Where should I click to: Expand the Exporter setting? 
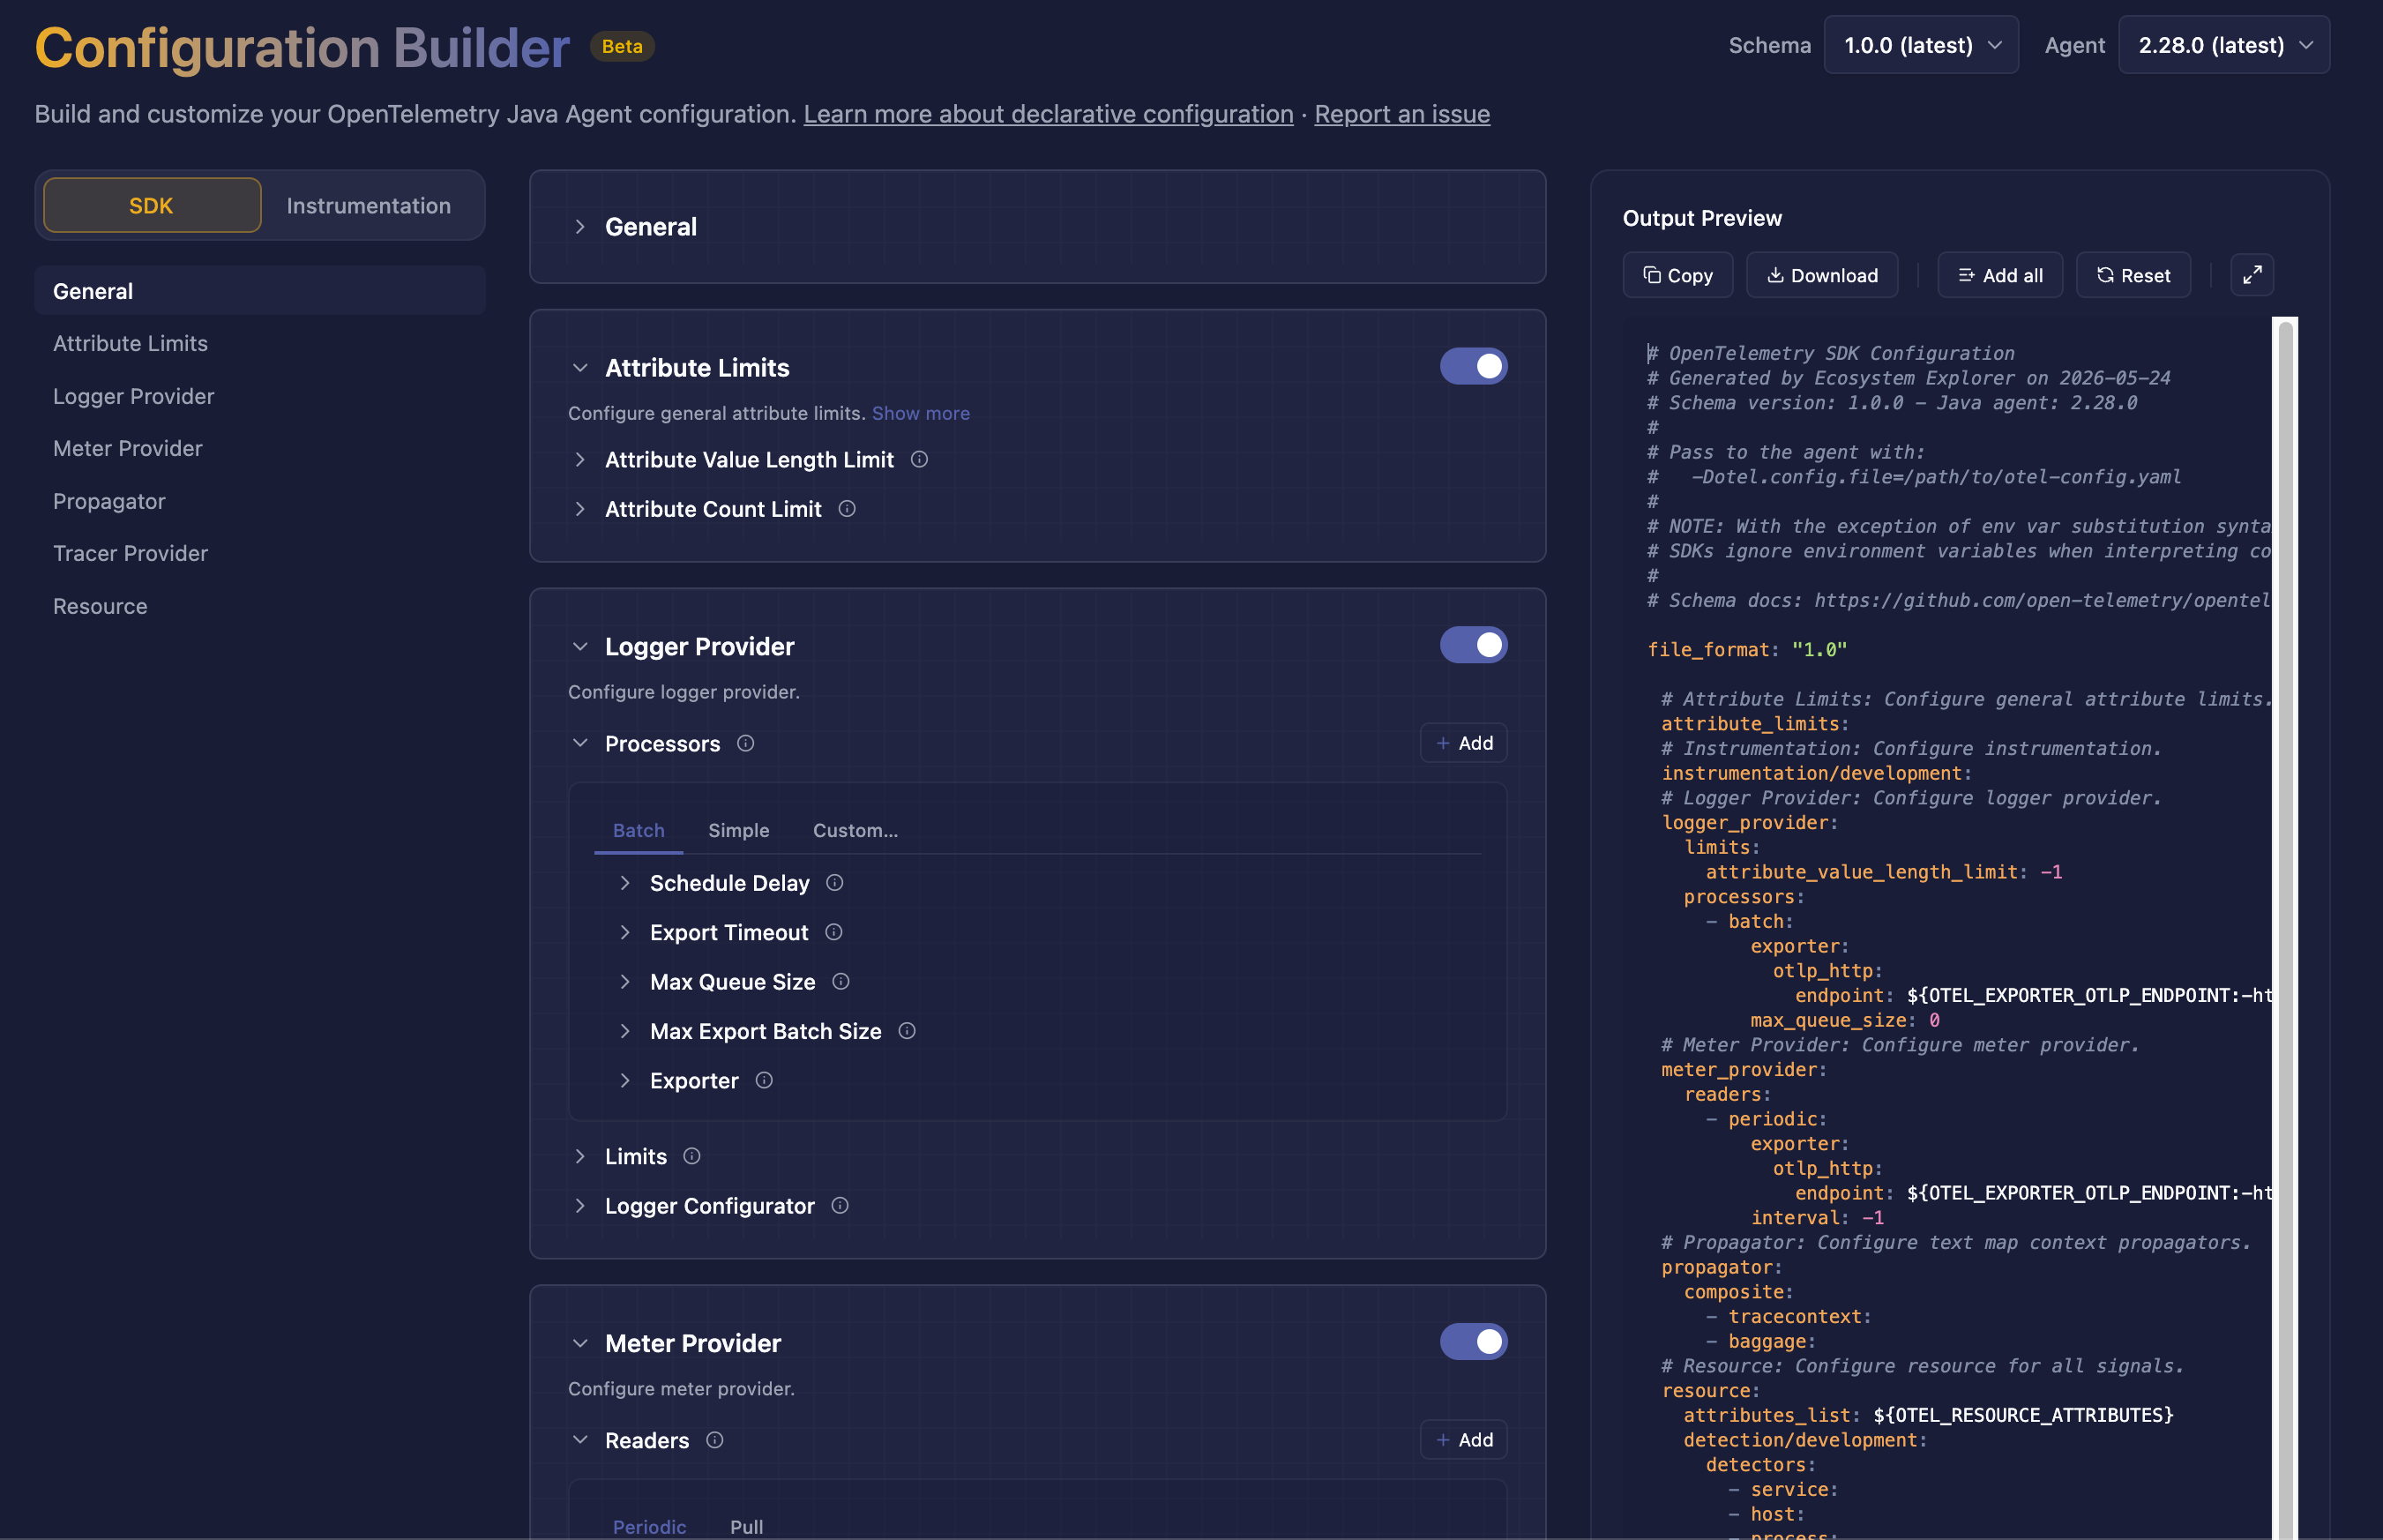pyautogui.click(x=625, y=1081)
